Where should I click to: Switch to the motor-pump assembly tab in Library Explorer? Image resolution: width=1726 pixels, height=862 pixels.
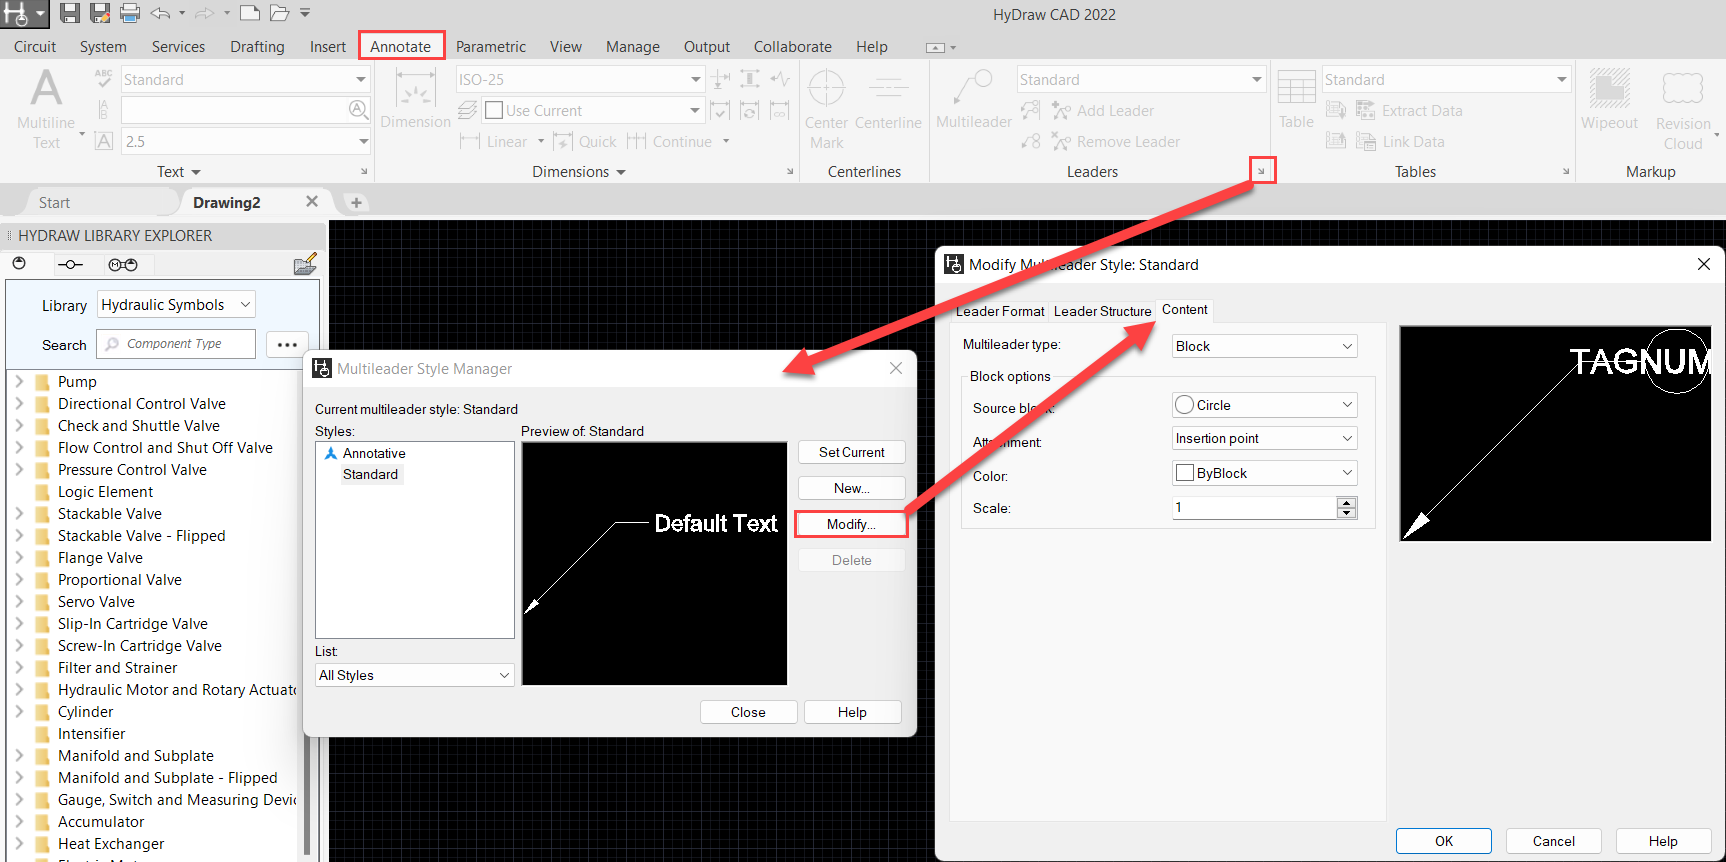pyautogui.click(x=123, y=265)
